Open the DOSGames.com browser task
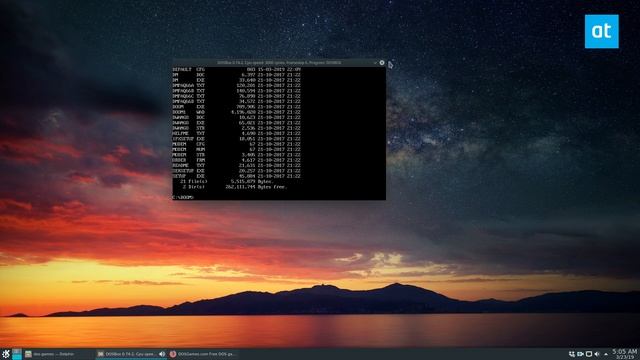 click(x=203, y=354)
